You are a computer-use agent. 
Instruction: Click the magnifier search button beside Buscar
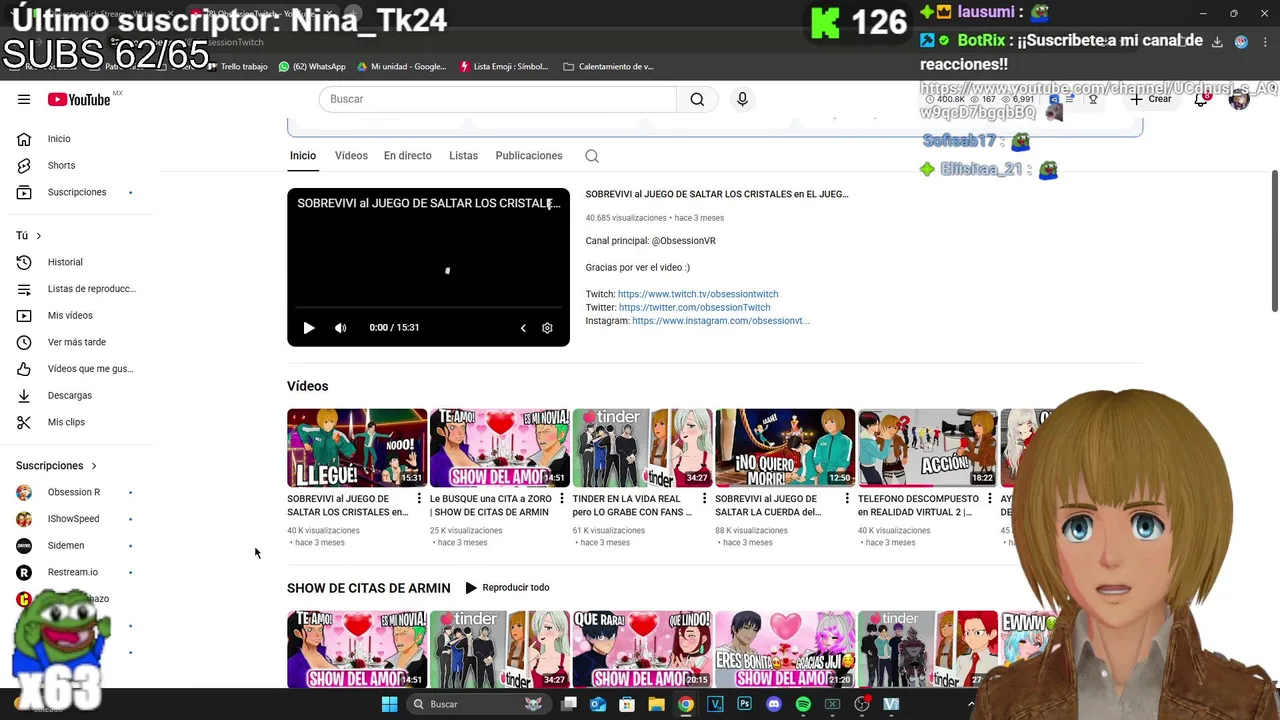tap(697, 99)
